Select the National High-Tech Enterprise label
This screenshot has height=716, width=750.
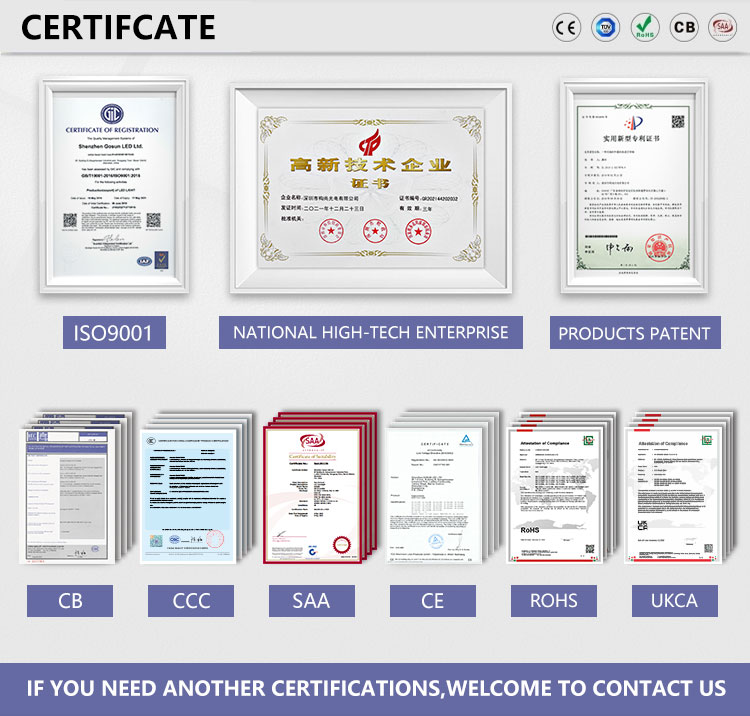(371, 332)
